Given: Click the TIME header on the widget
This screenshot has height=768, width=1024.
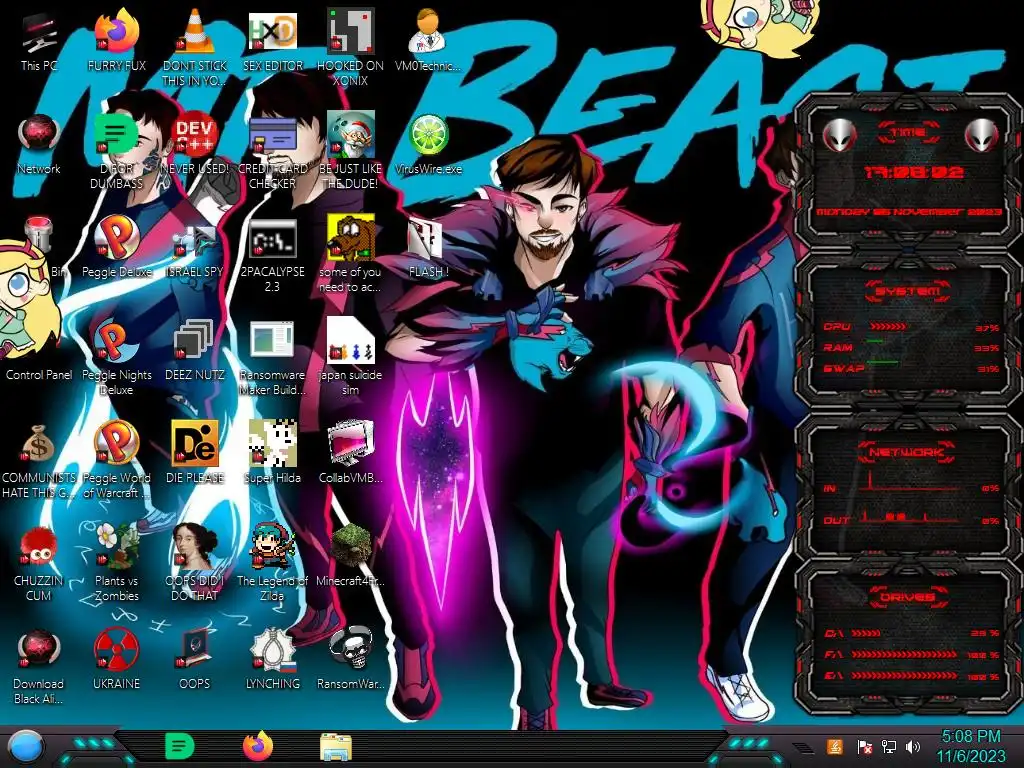Looking at the screenshot, I should pos(908,133).
